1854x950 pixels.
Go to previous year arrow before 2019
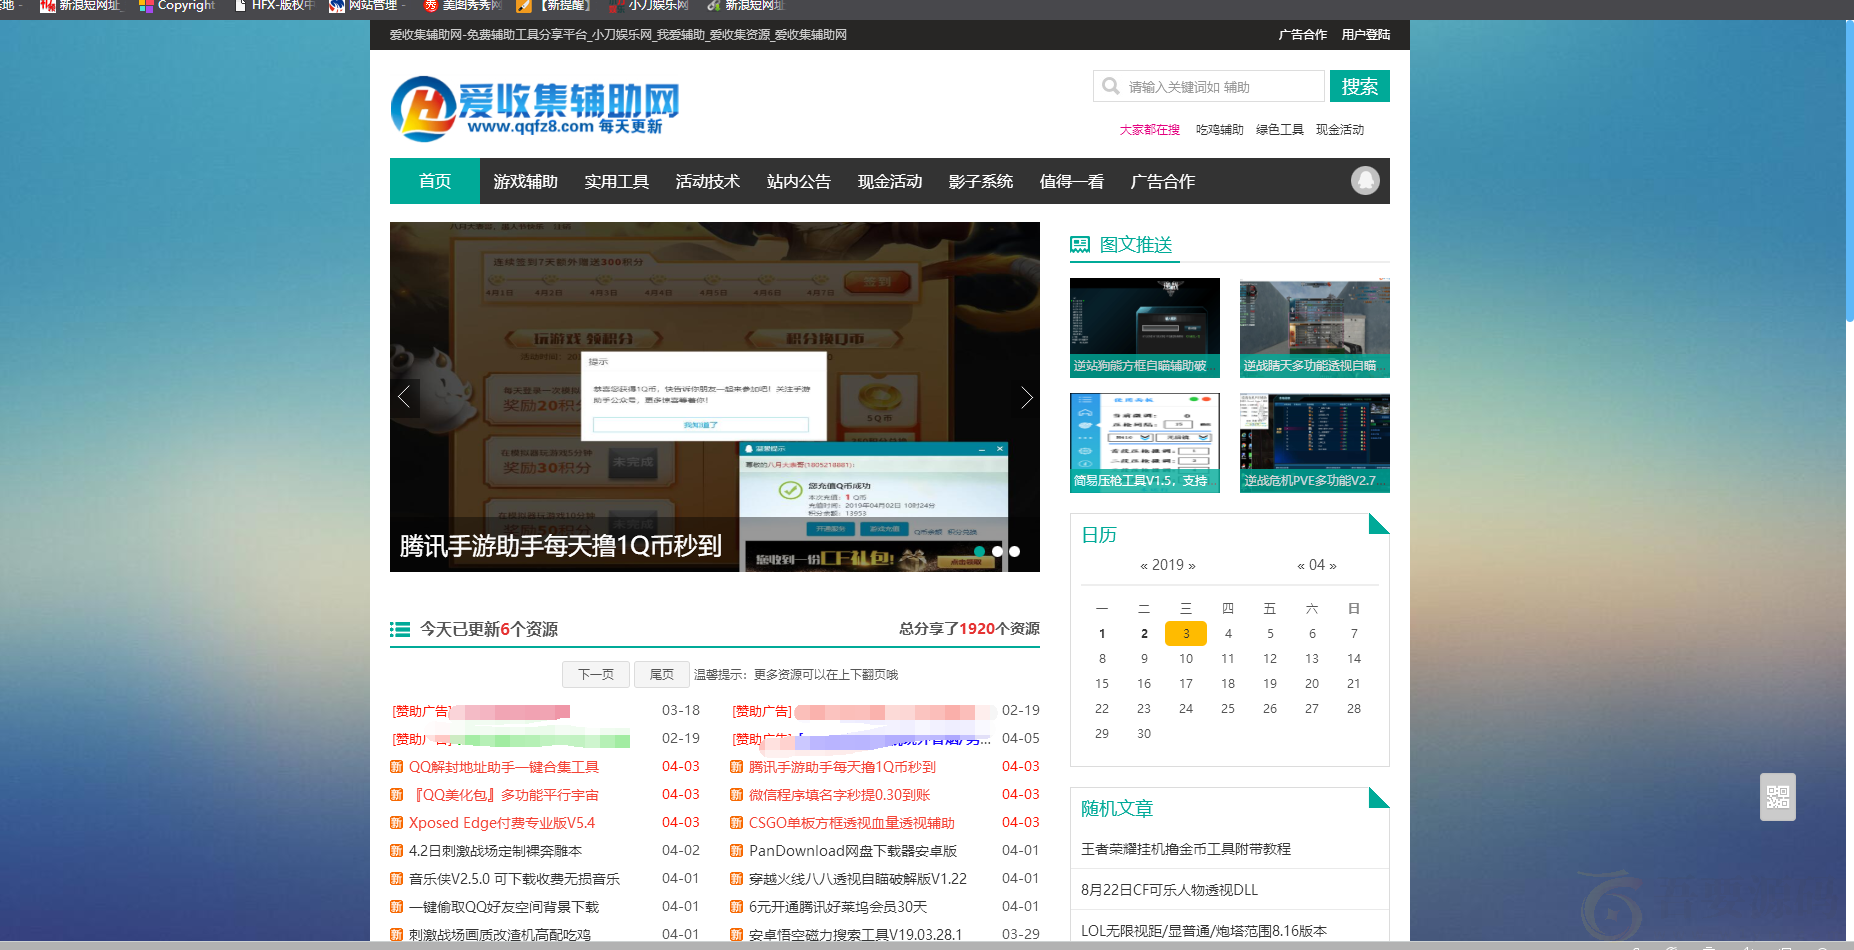(x=1144, y=566)
